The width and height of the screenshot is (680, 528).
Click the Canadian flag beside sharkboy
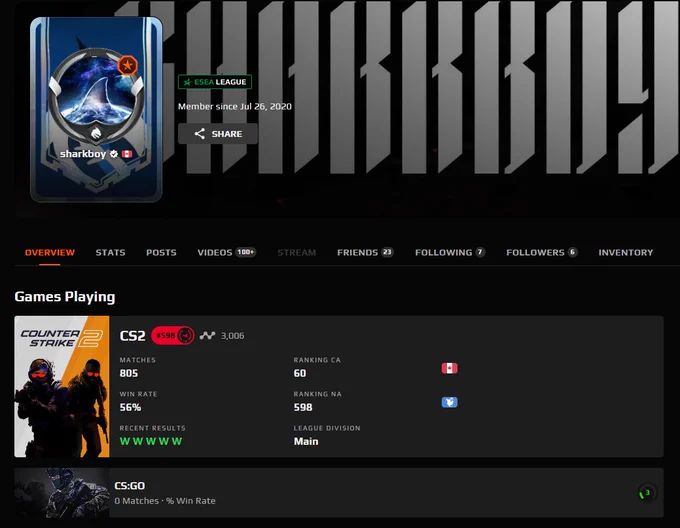click(x=127, y=154)
